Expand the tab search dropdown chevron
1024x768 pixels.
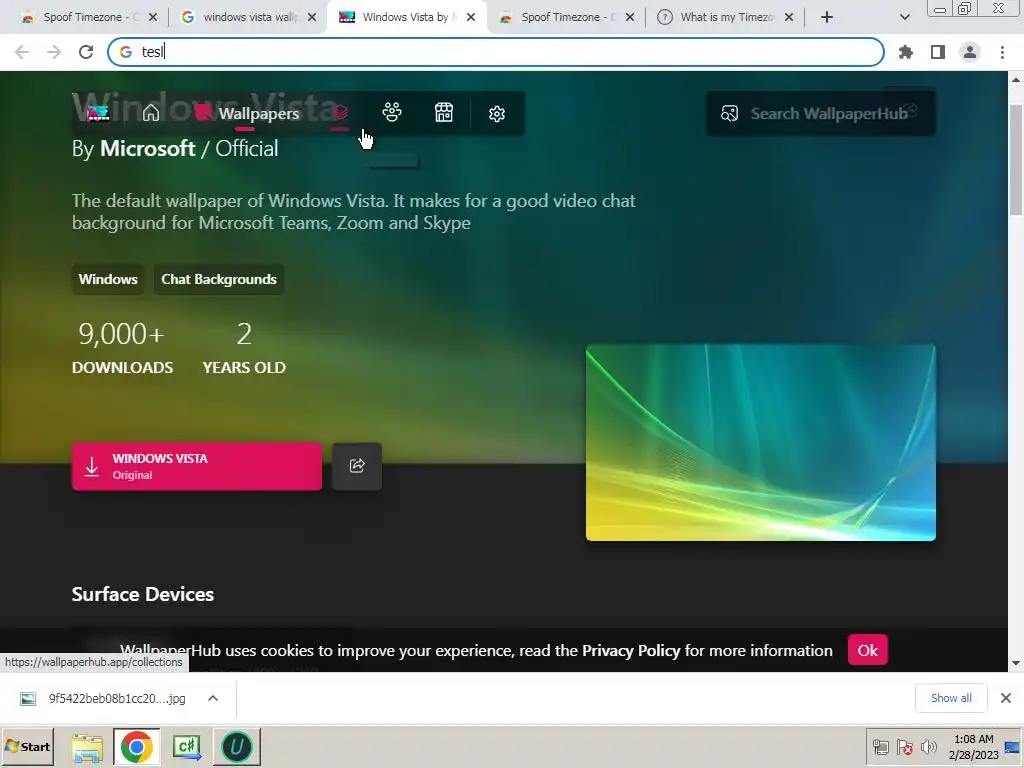tap(904, 18)
